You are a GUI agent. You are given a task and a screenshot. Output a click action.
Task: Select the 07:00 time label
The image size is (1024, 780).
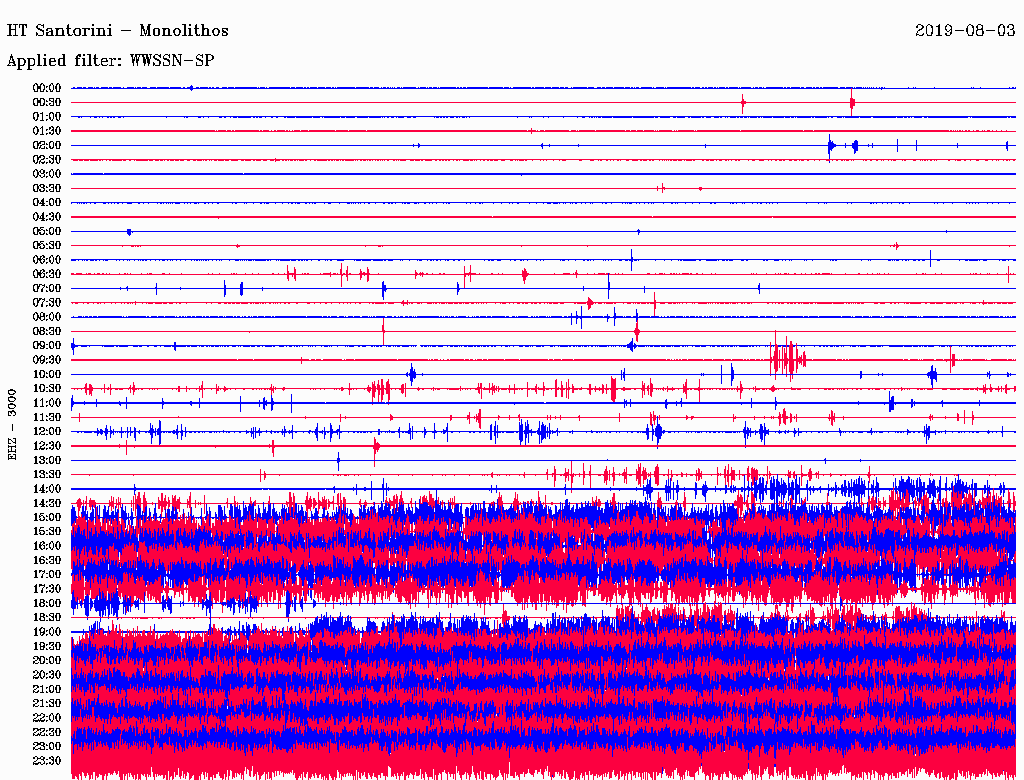(x=47, y=289)
